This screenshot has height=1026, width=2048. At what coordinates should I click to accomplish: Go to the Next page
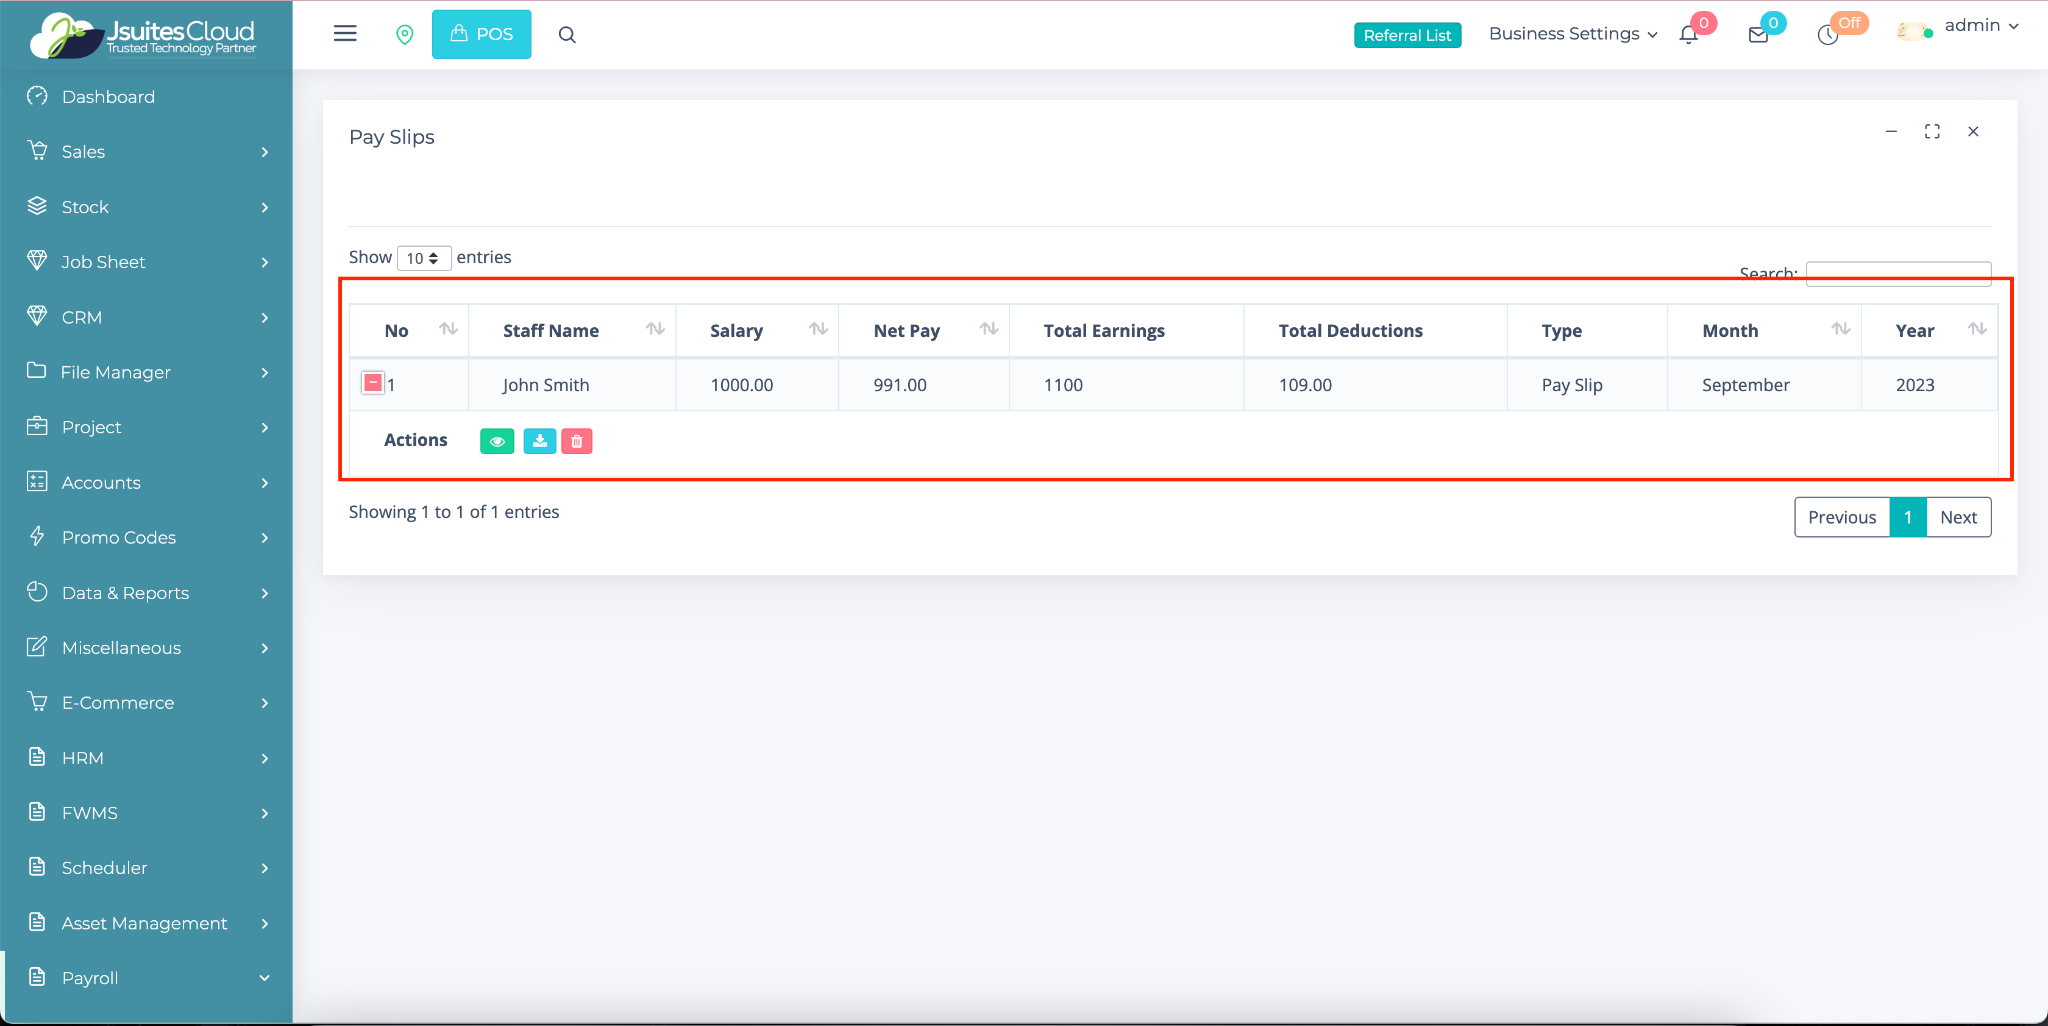click(x=1958, y=517)
